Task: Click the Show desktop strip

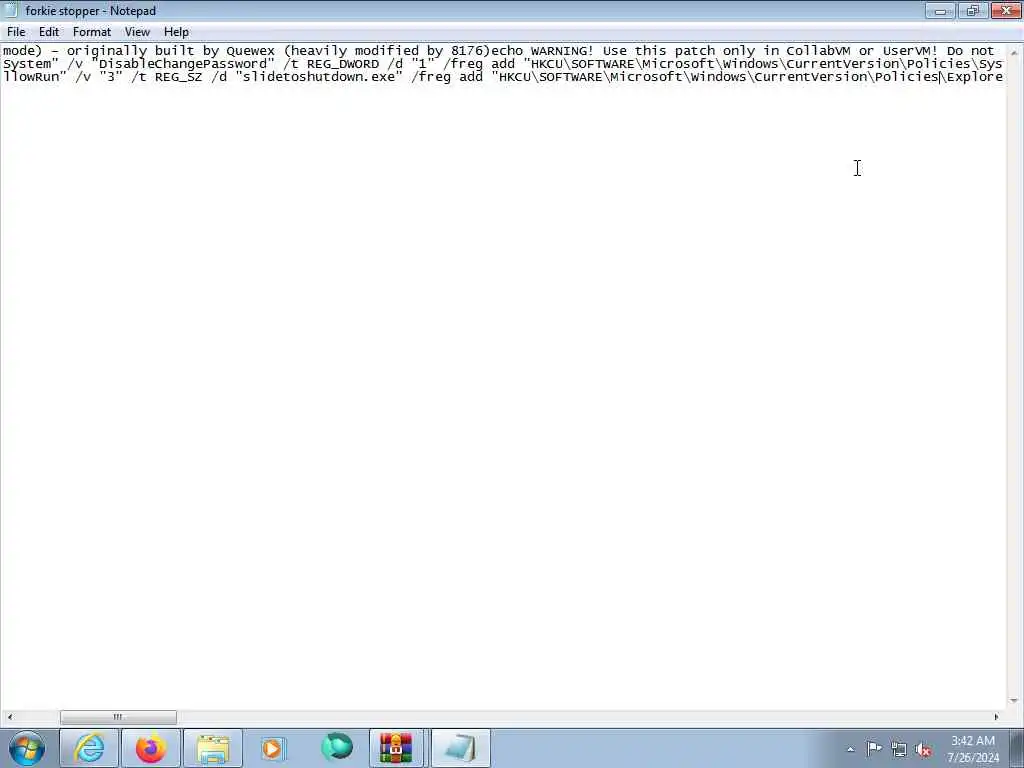Action: 1017,748
